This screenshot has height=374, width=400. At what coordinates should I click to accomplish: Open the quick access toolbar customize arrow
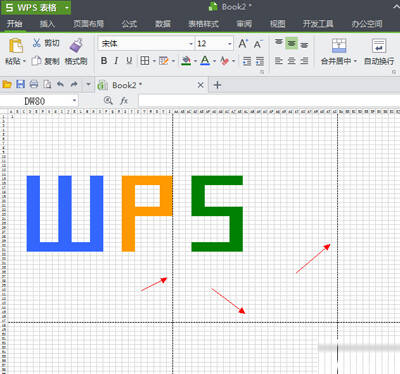(x=88, y=84)
